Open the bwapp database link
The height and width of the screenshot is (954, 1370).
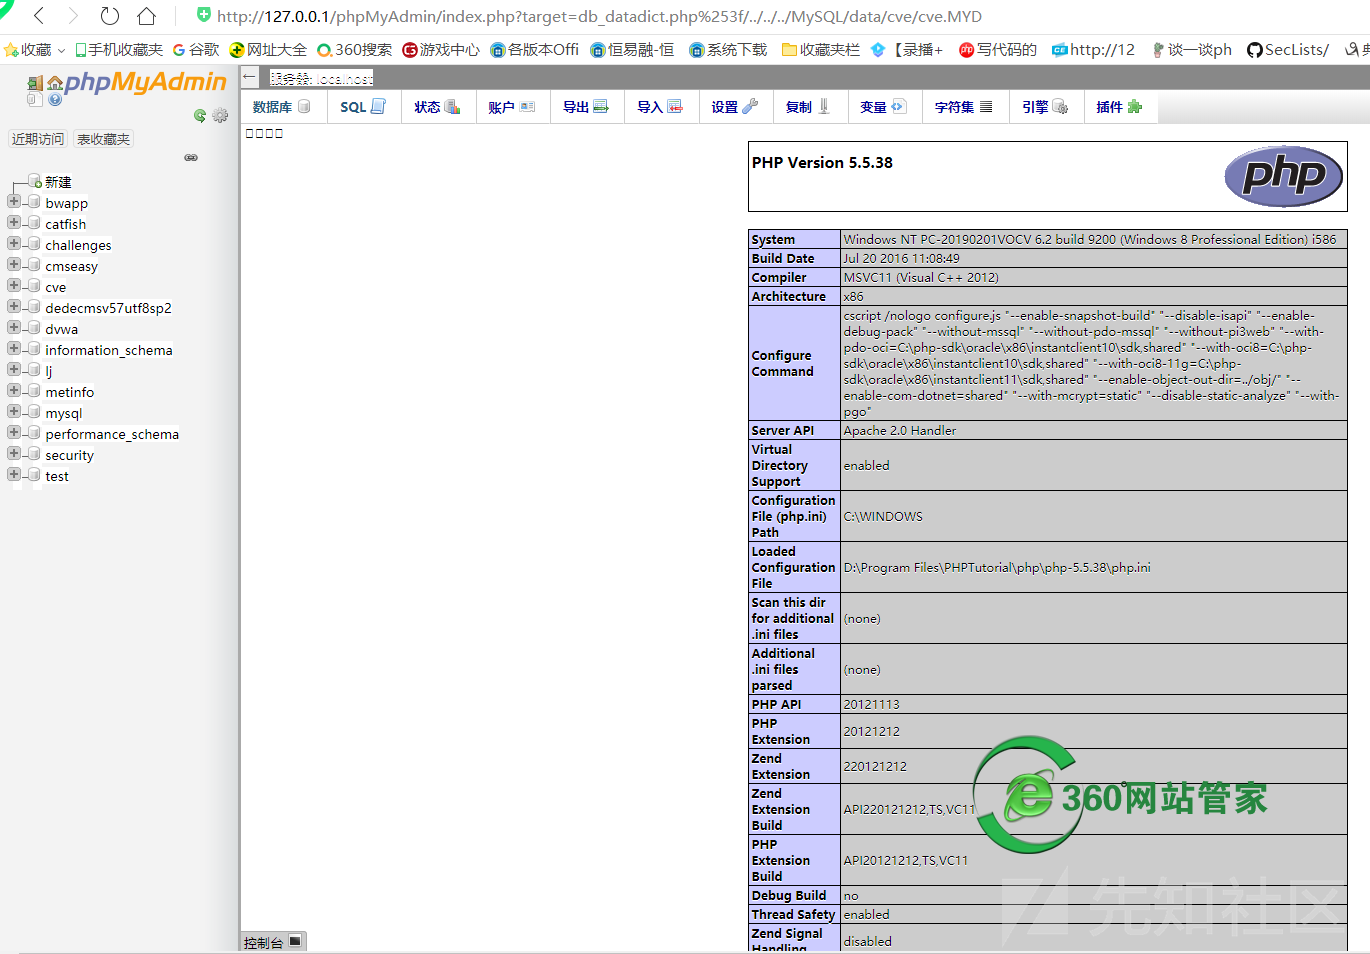coord(66,203)
